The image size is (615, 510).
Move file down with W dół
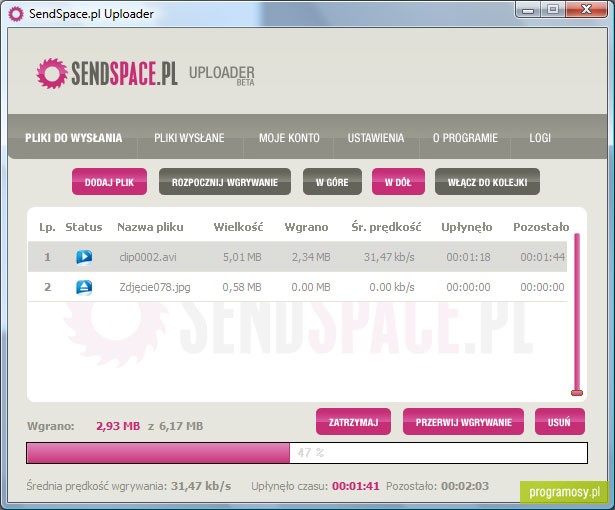coord(398,182)
